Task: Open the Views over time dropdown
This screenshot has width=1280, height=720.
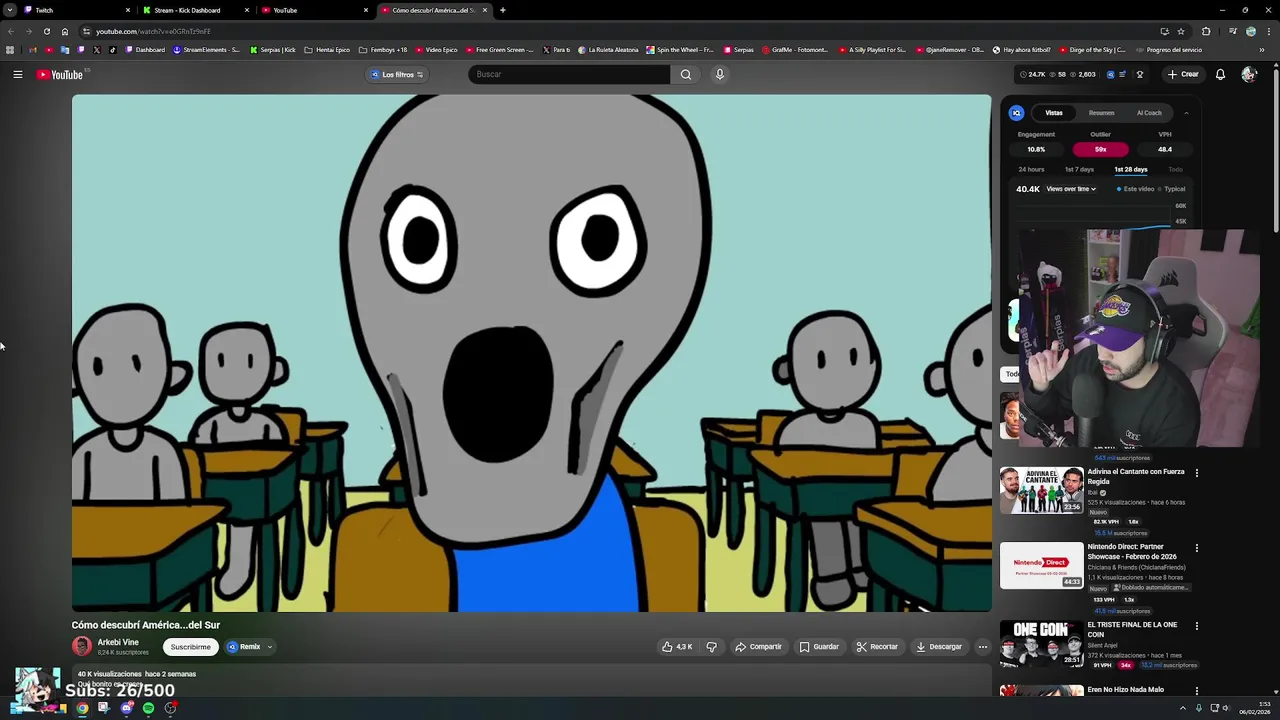Action: [x=1071, y=189]
